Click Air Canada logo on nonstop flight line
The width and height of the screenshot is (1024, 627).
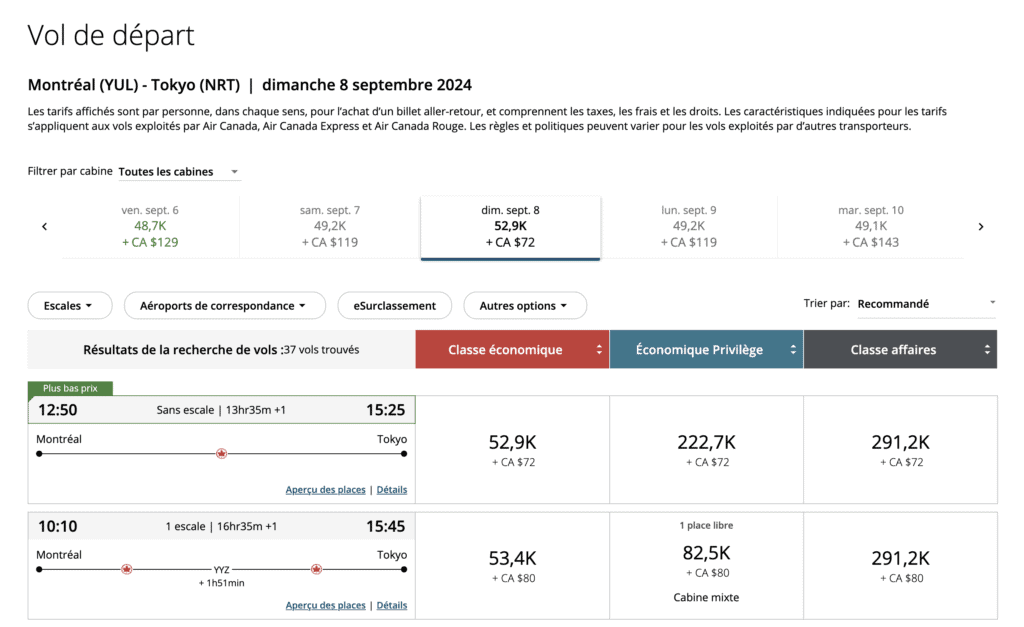[x=221, y=454]
